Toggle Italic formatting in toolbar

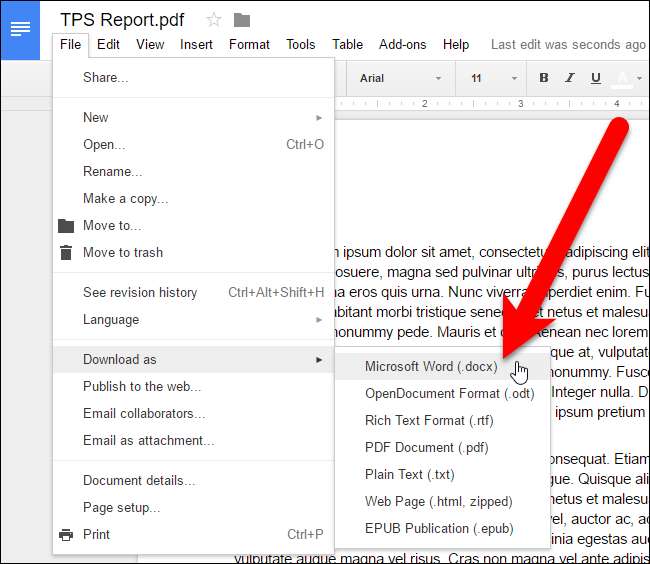[x=570, y=78]
